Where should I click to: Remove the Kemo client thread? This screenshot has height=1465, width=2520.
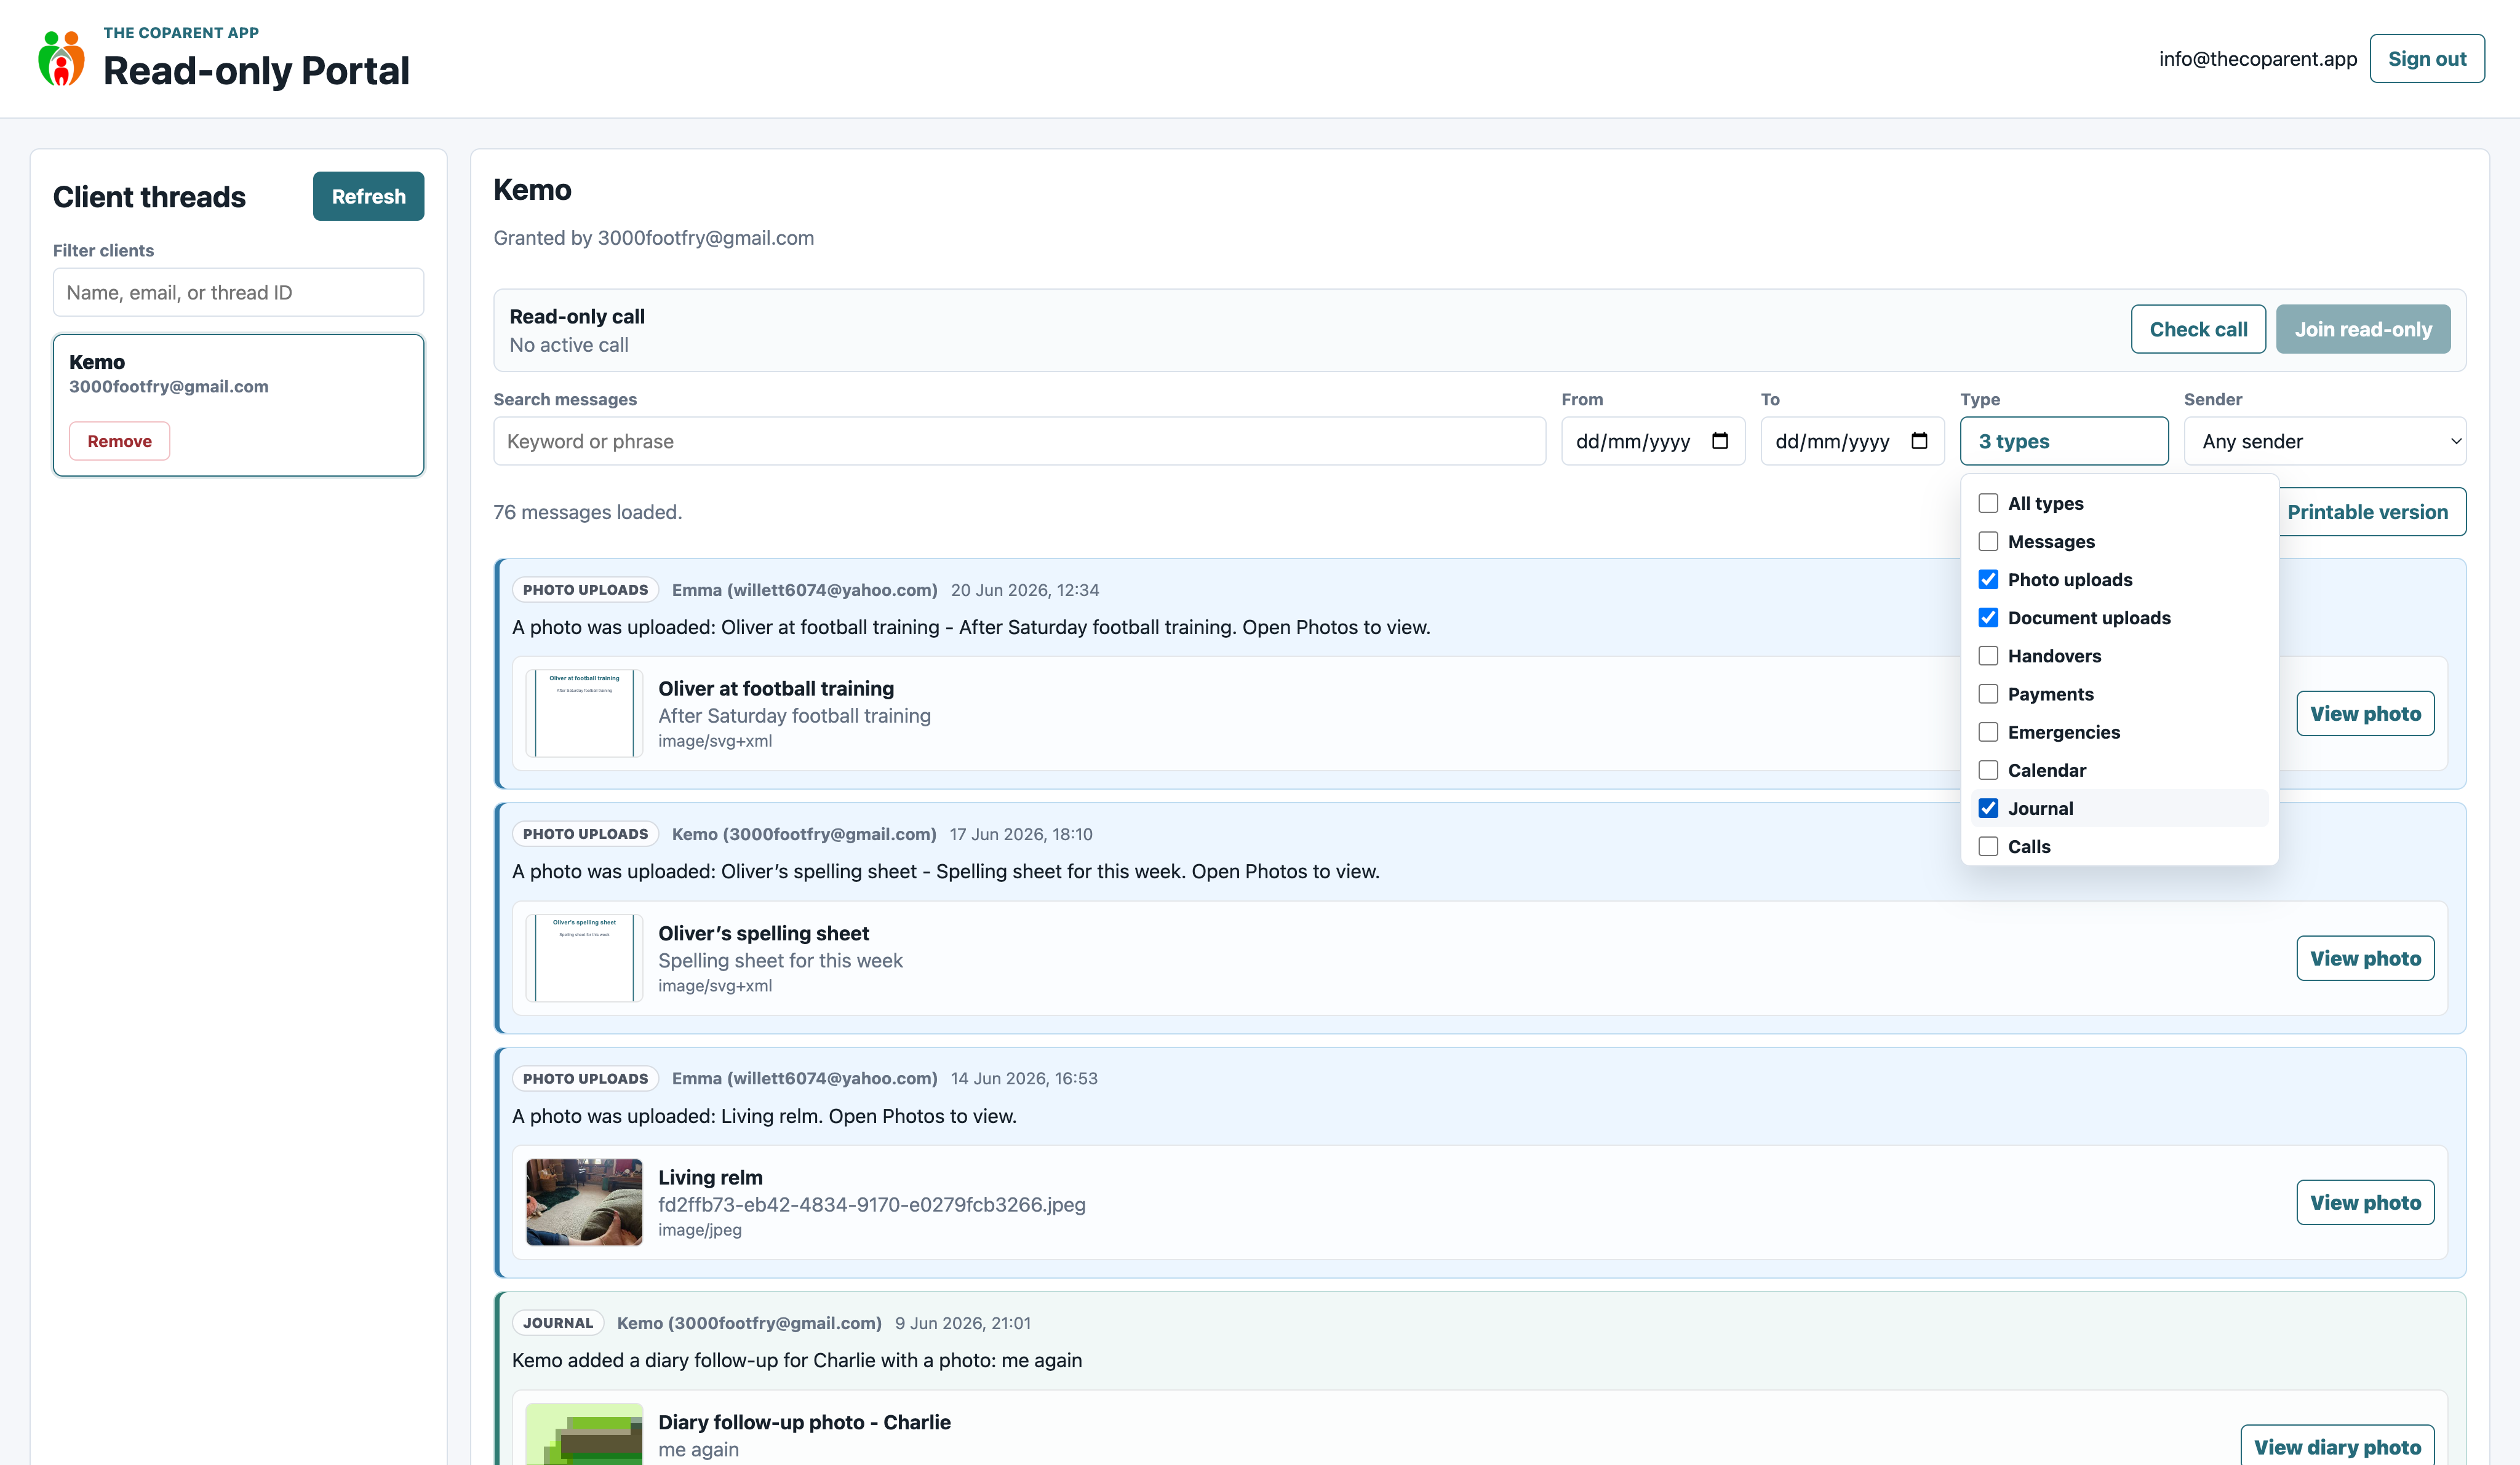pyautogui.click(x=119, y=441)
